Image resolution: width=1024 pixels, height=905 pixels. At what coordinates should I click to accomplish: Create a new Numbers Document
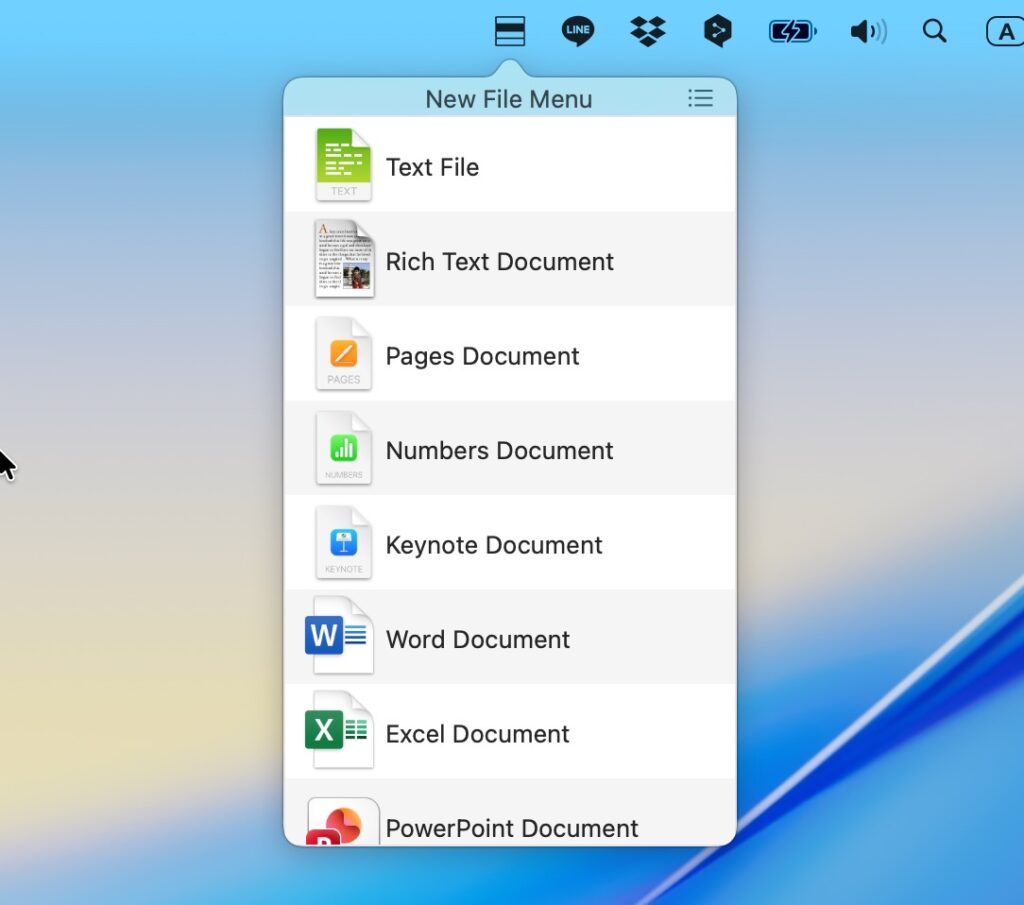[x=499, y=451]
